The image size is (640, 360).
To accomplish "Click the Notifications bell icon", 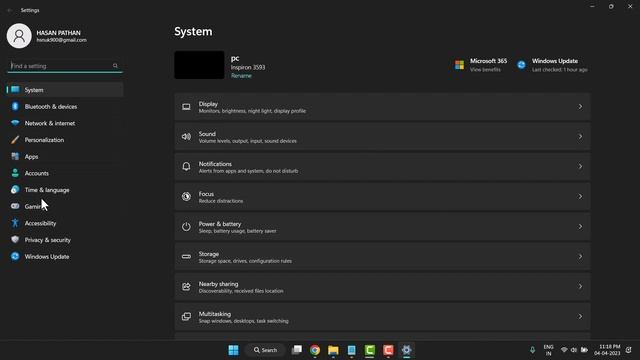I will click(186, 167).
